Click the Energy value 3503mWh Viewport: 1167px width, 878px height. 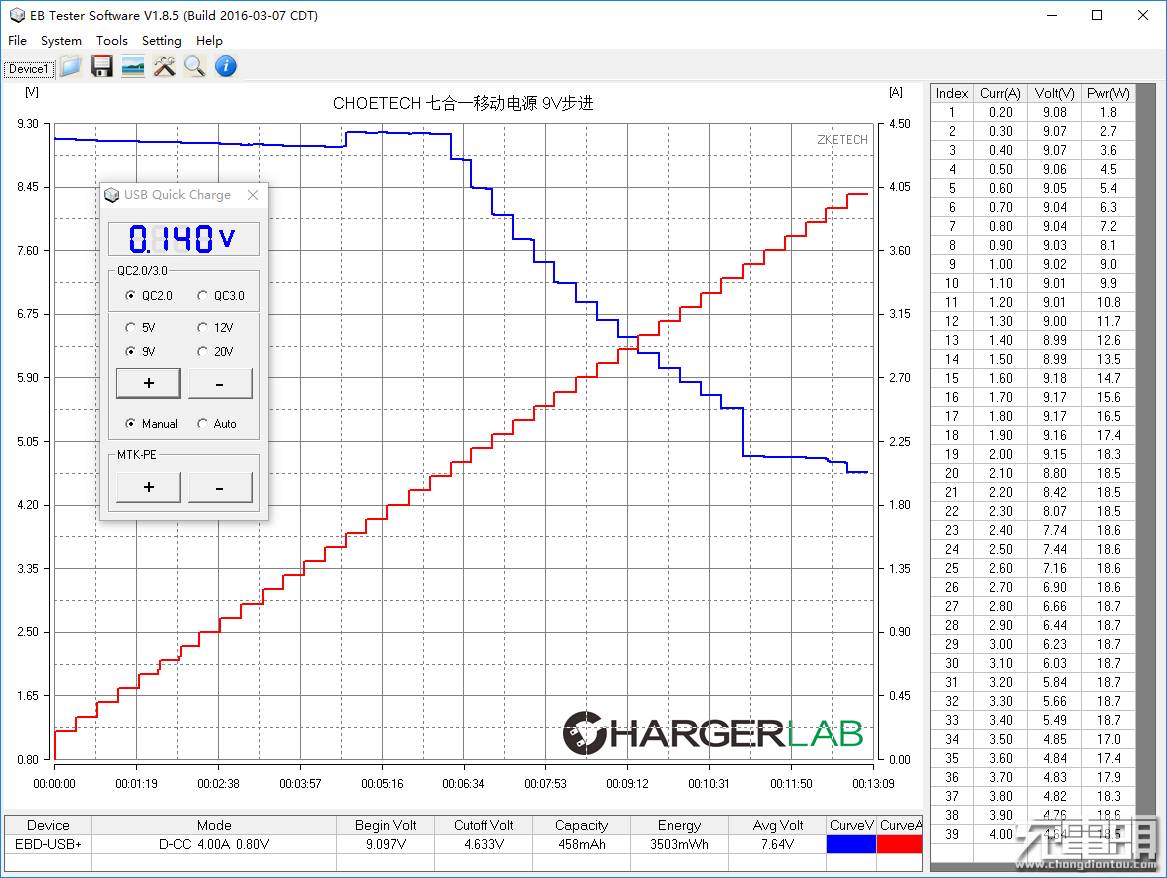679,844
